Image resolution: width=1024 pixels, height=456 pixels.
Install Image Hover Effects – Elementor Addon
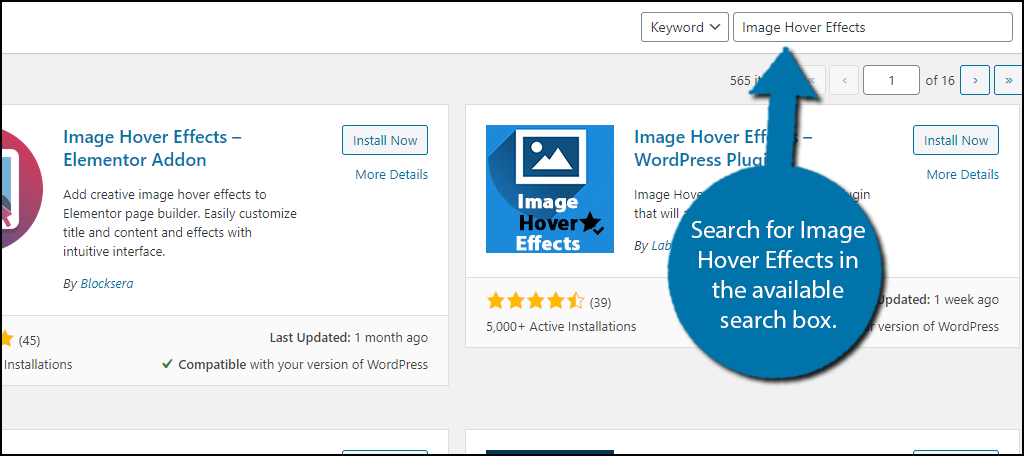(385, 140)
